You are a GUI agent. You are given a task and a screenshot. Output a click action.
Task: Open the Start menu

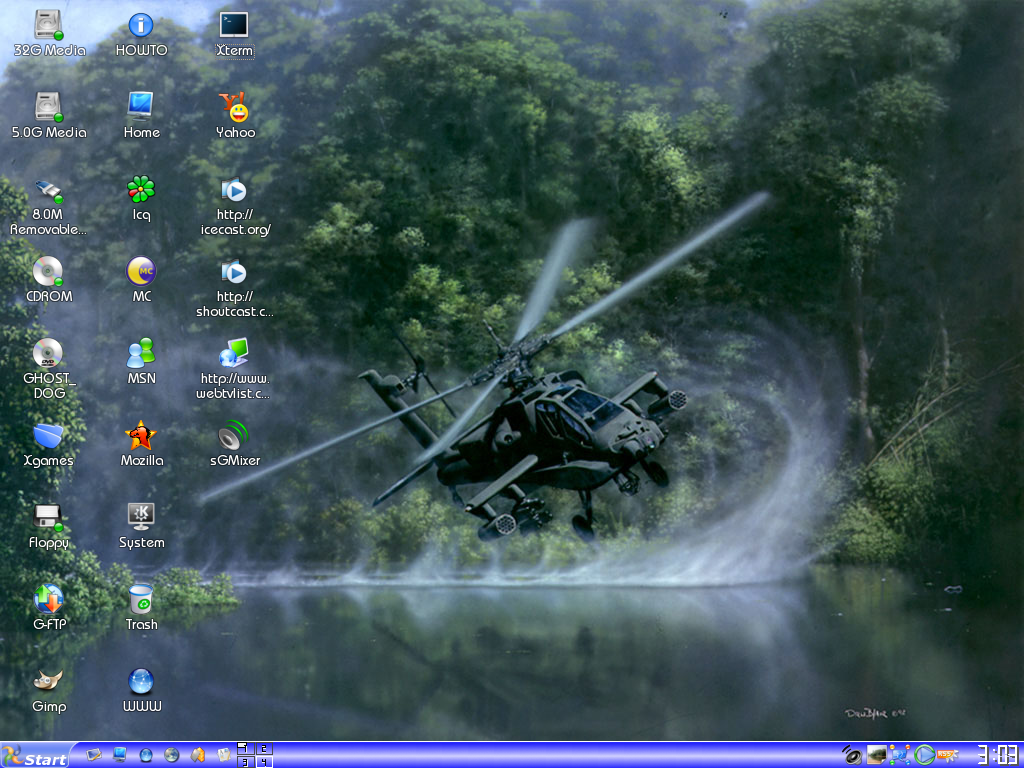tap(35, 755)
